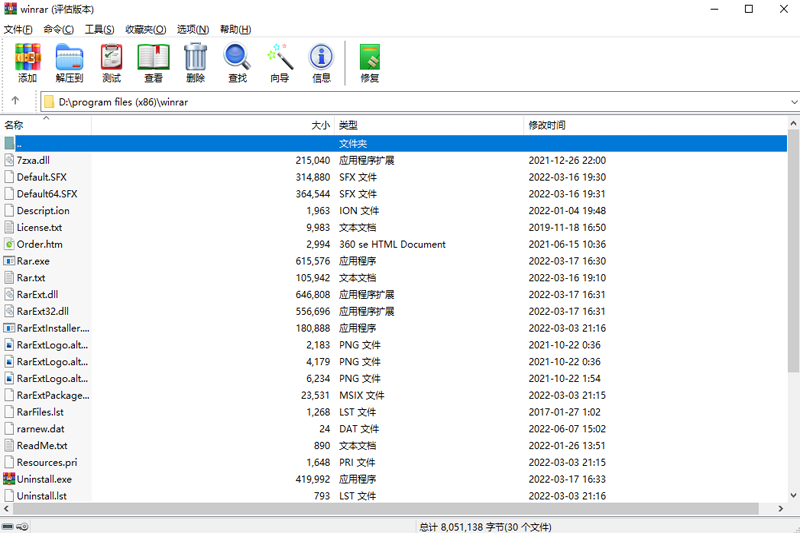Click the key icon in status bar
Image resolution: width=800 pixels, height=533 pixels.
click(x=22, y=526)
